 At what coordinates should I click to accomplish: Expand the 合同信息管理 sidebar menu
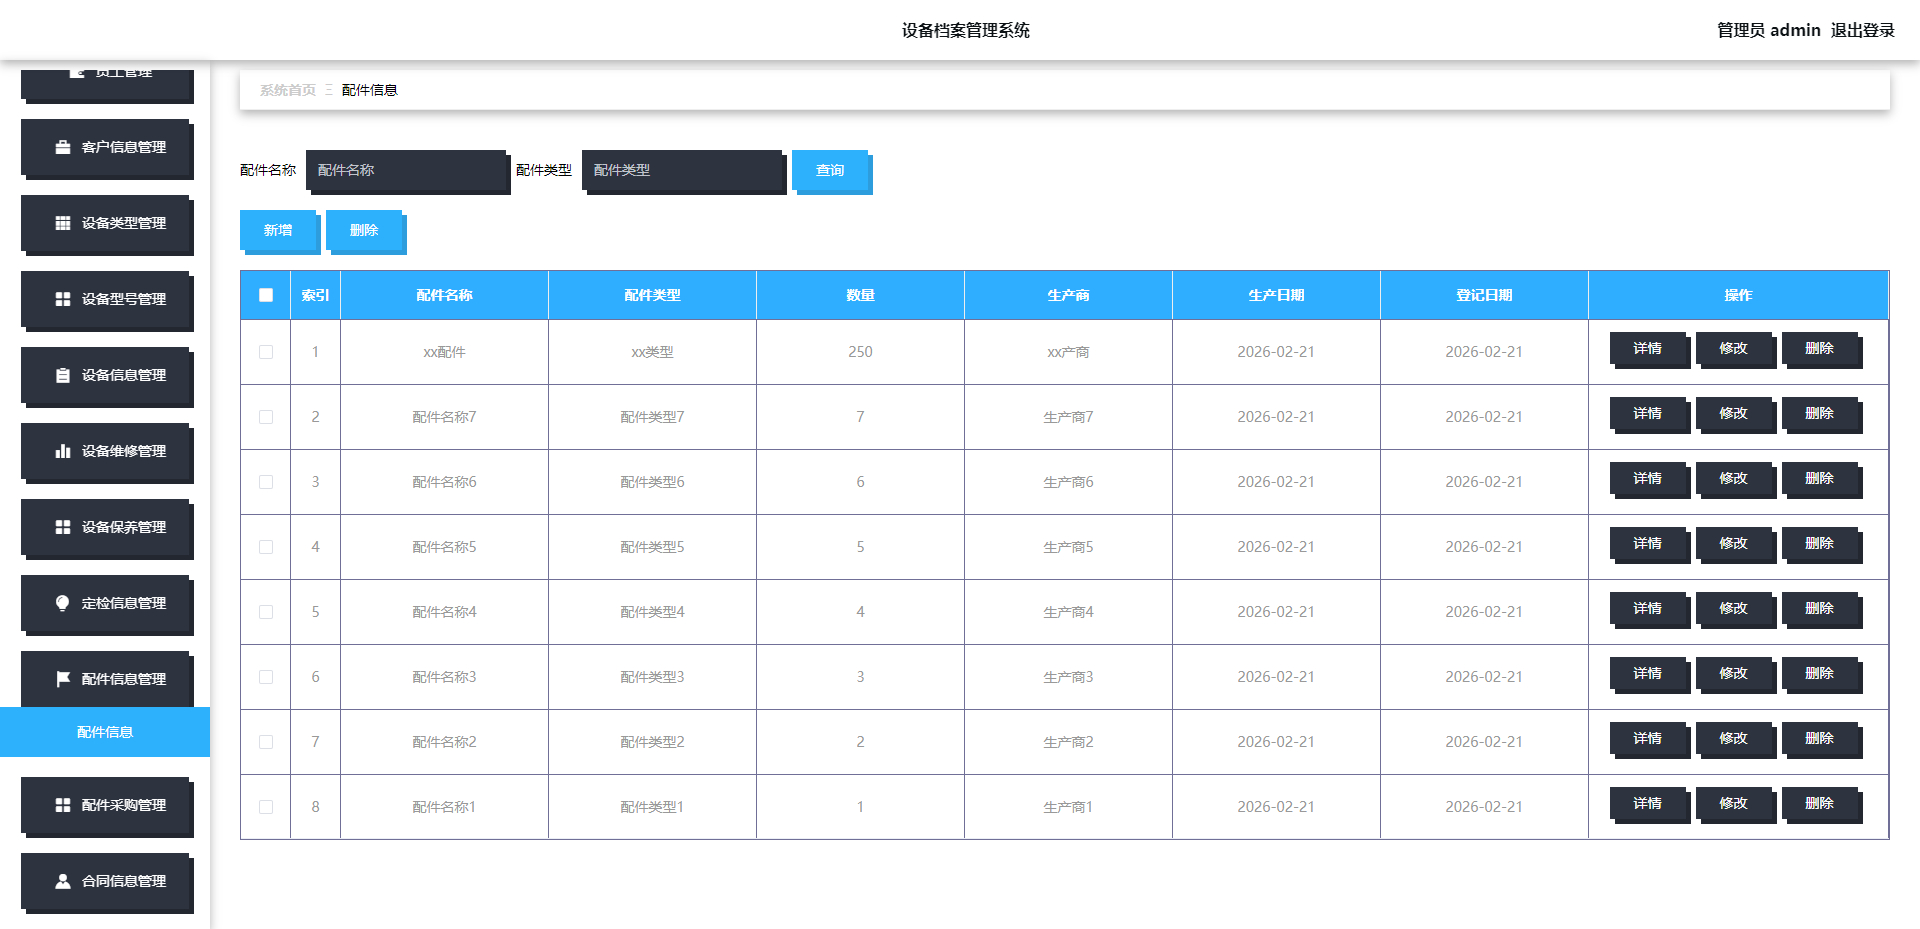tap(107, 882)
